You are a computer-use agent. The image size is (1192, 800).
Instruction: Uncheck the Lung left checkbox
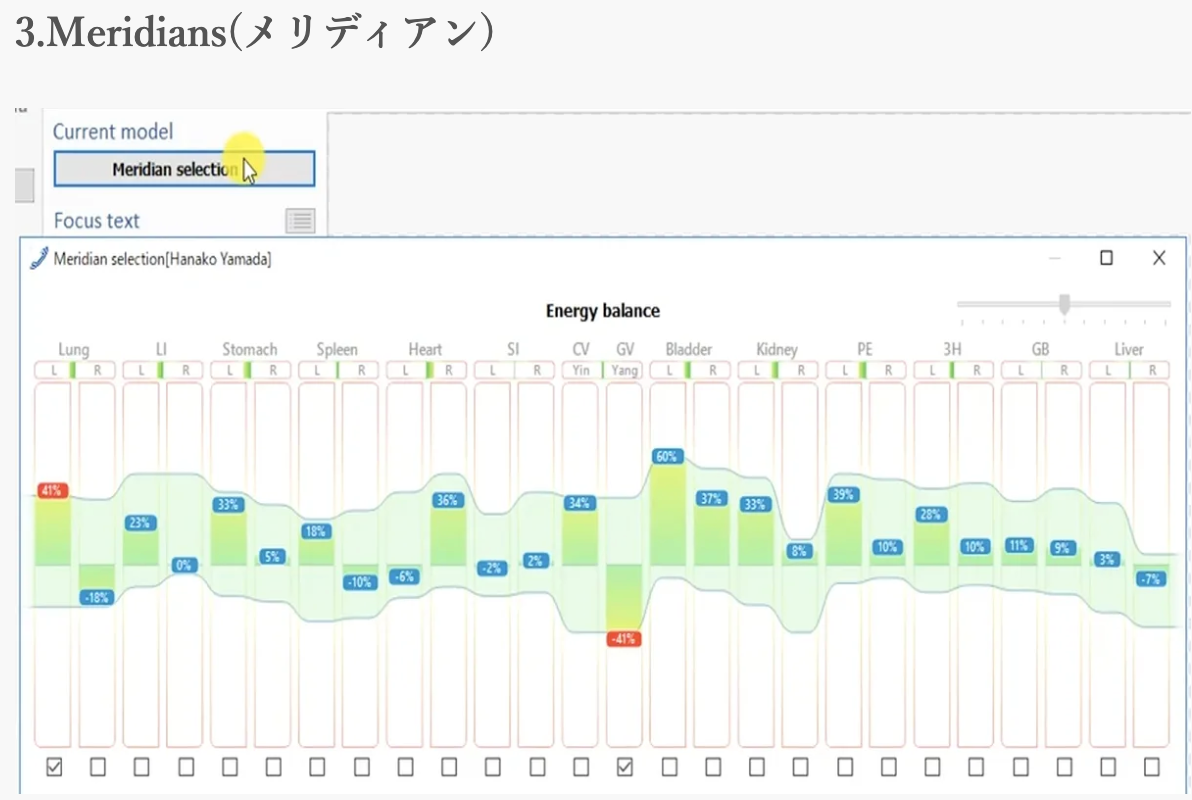54,767
